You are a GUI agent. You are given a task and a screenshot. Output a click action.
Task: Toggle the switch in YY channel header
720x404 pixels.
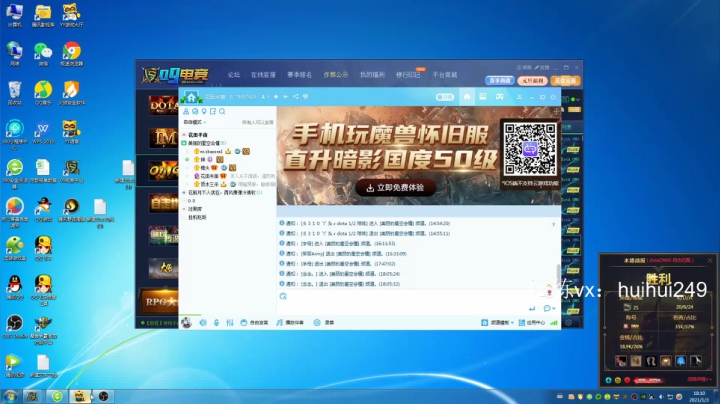coord(444,97)
